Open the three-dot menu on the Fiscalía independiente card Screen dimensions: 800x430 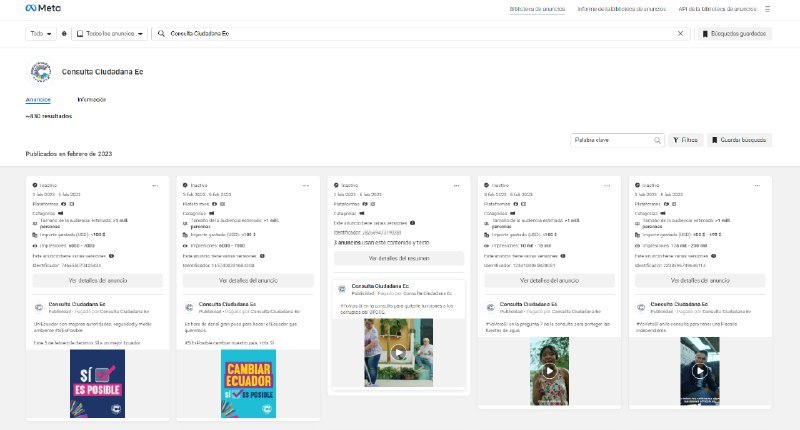(x=757, y=186)
